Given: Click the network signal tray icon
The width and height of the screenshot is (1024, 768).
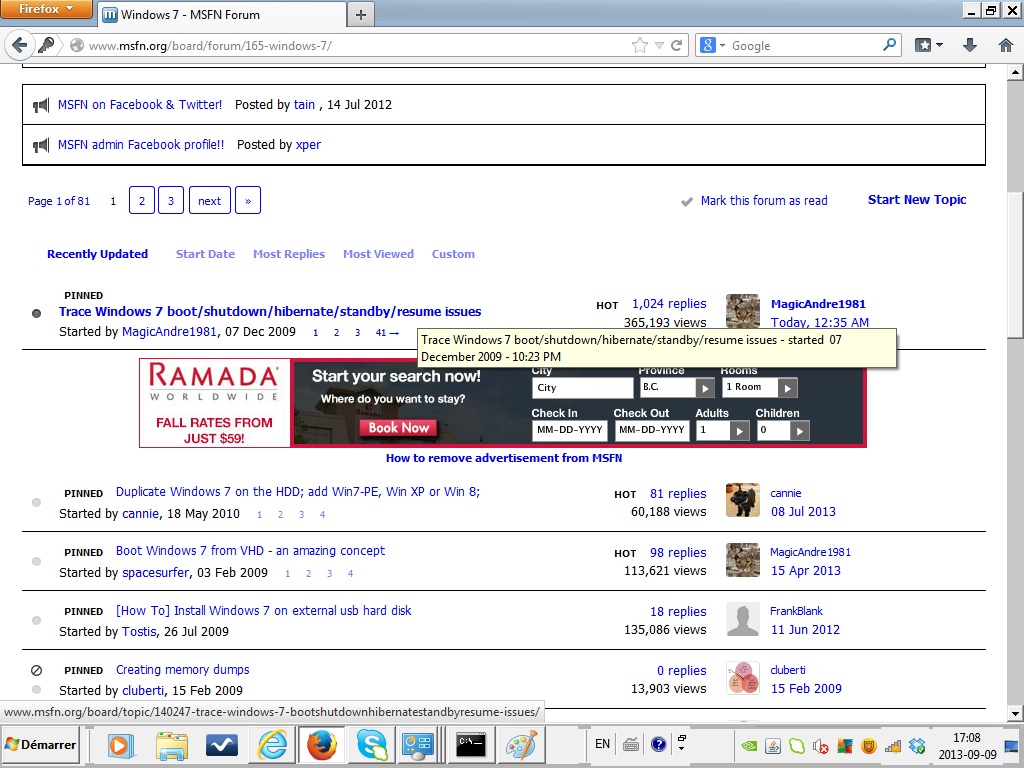Looking at the screenshot, I should 893,745.
